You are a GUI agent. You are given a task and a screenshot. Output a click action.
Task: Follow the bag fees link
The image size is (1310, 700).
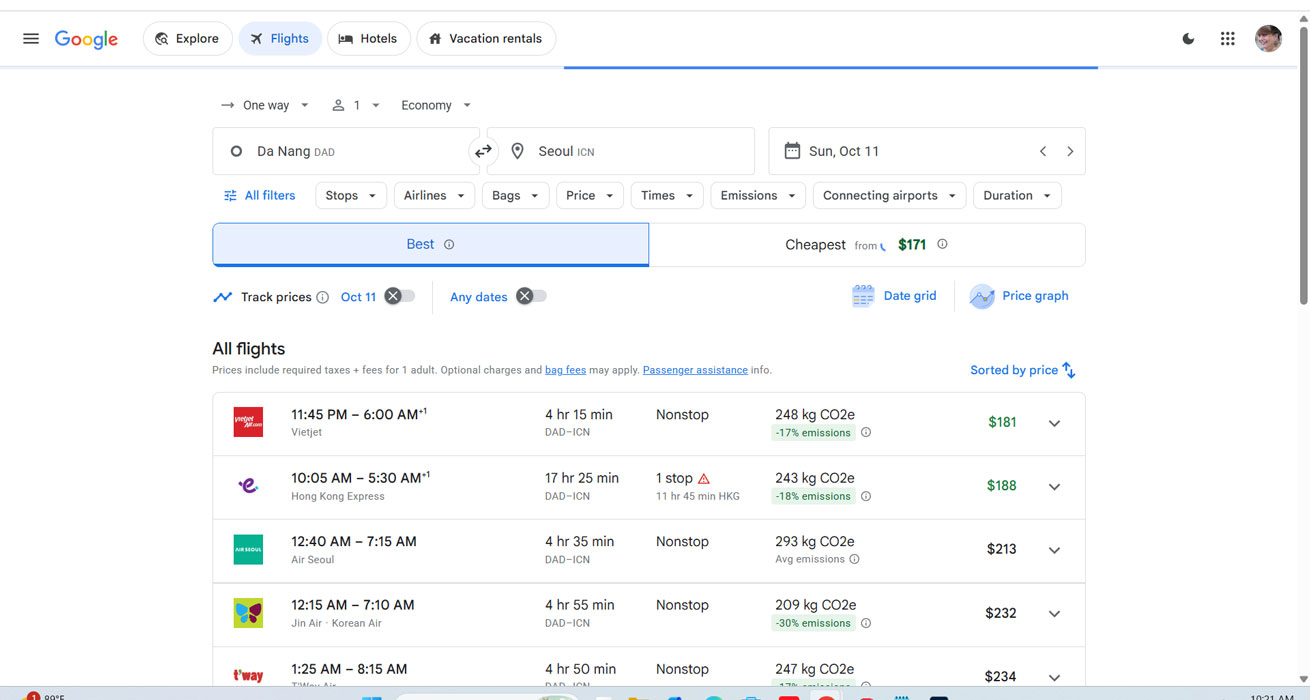coord(565,370)
